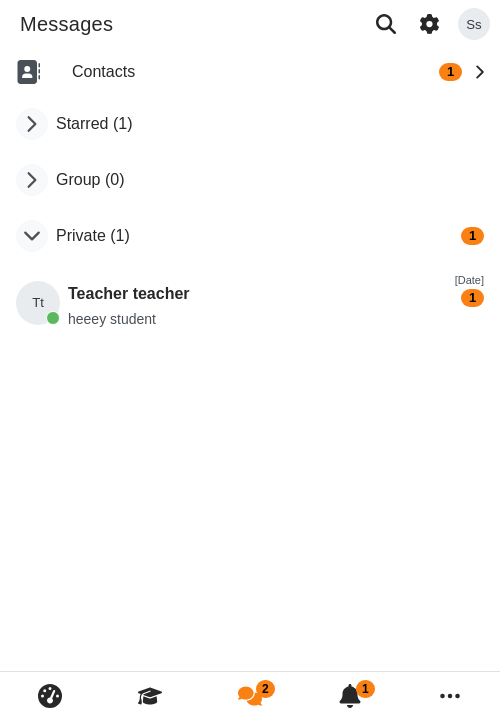Click the Contacts unread requests badge
The image size is (500, 720).
[450, 72]
